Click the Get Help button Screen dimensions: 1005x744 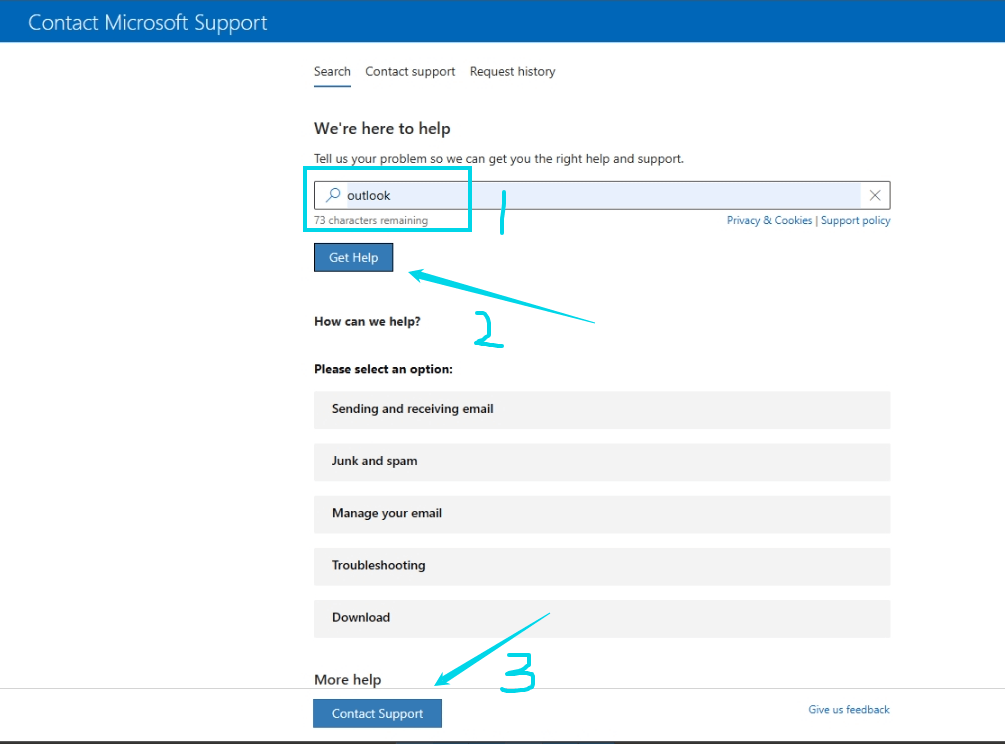(354, 258)
